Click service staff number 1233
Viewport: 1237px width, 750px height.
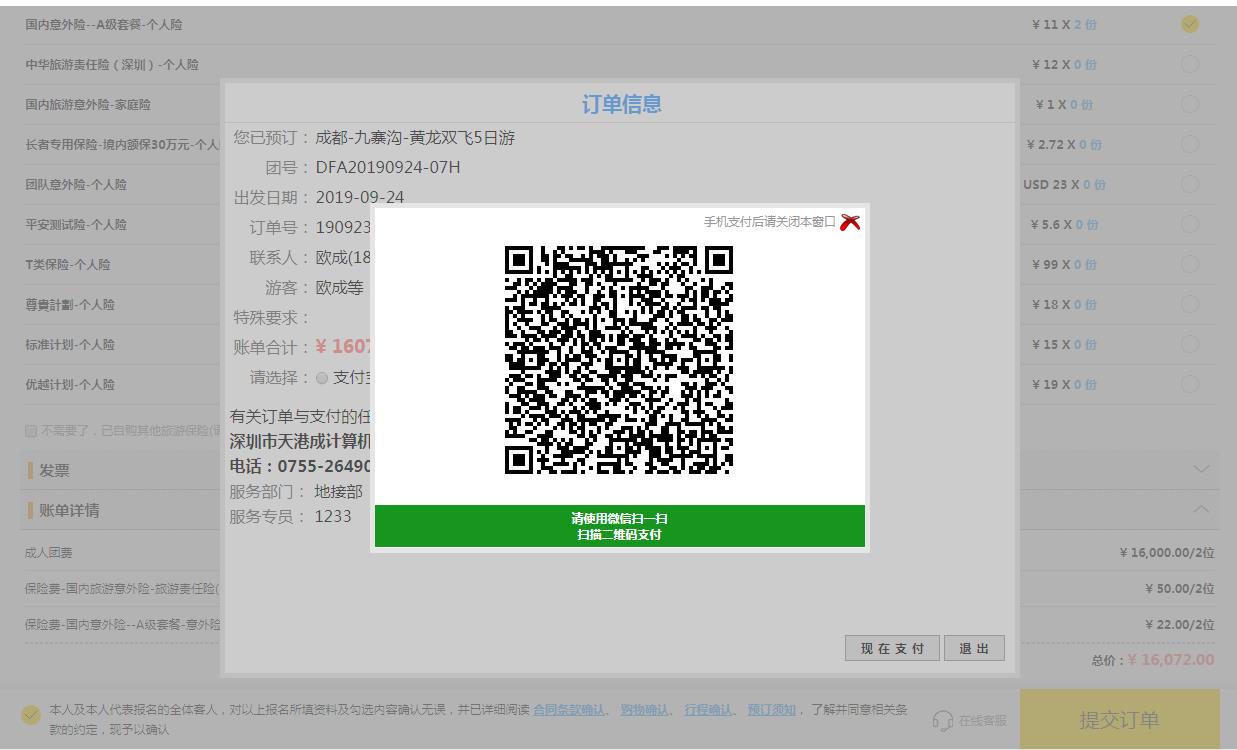(333, 517)
